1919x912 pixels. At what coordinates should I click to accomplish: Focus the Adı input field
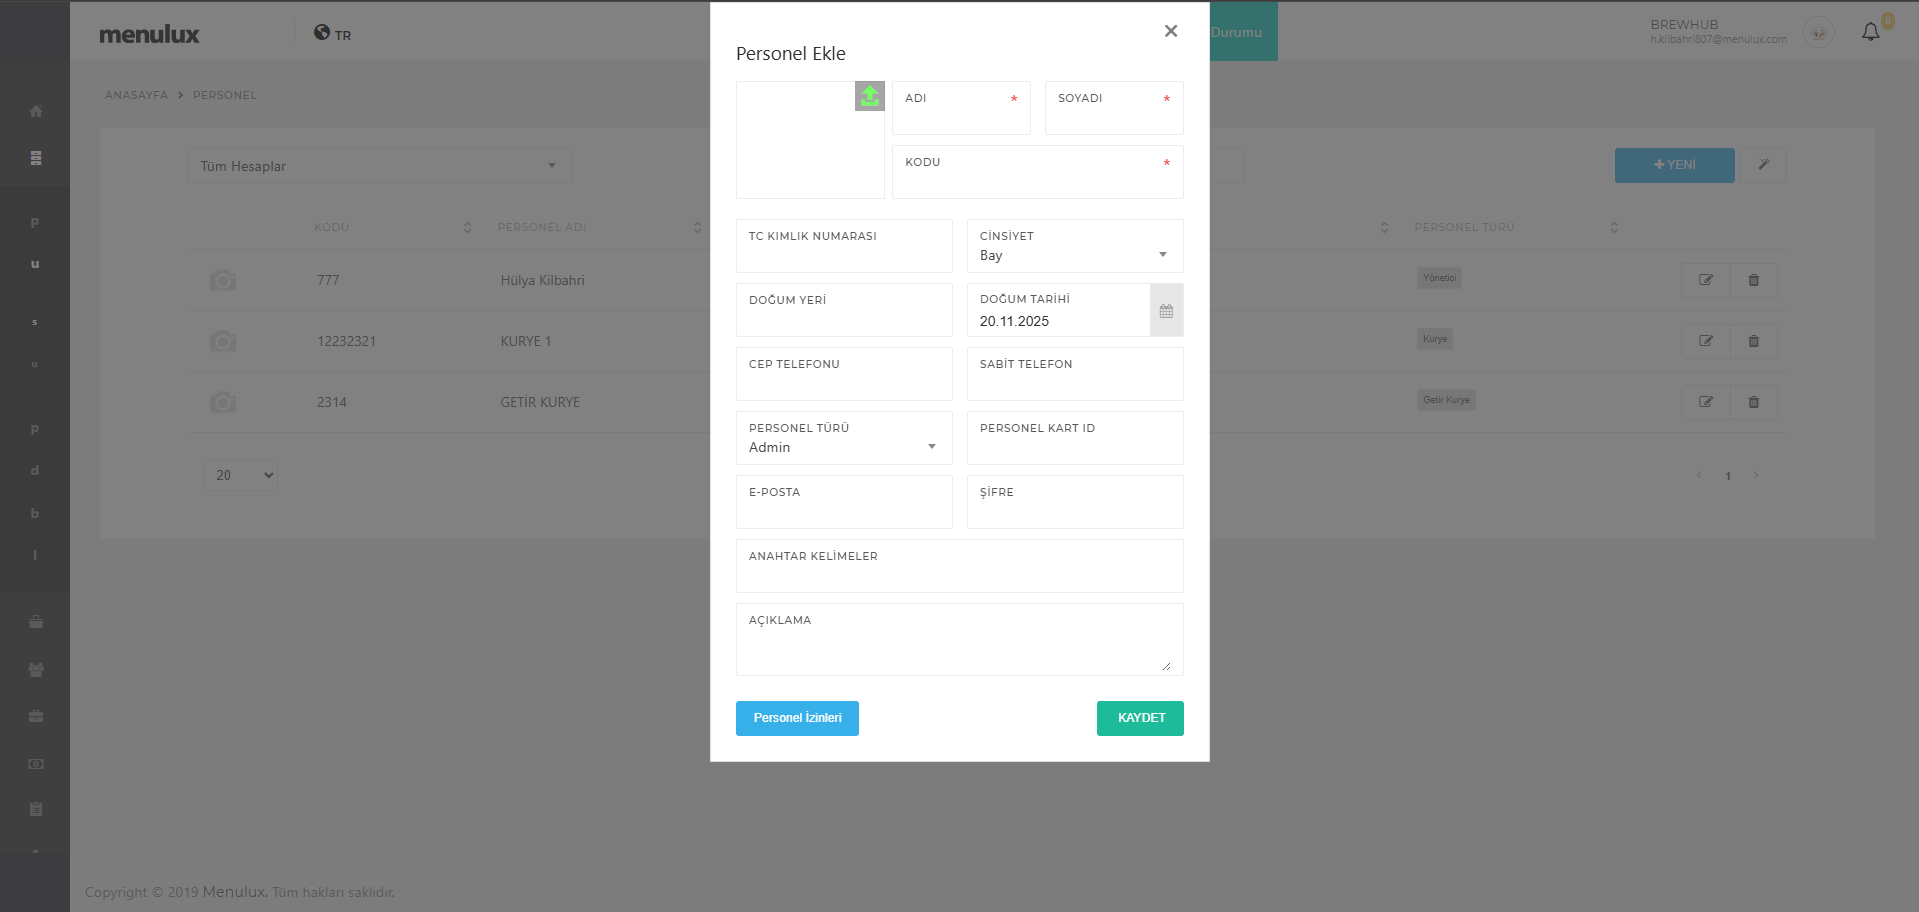pyautogui.click(x=960, y=117)
